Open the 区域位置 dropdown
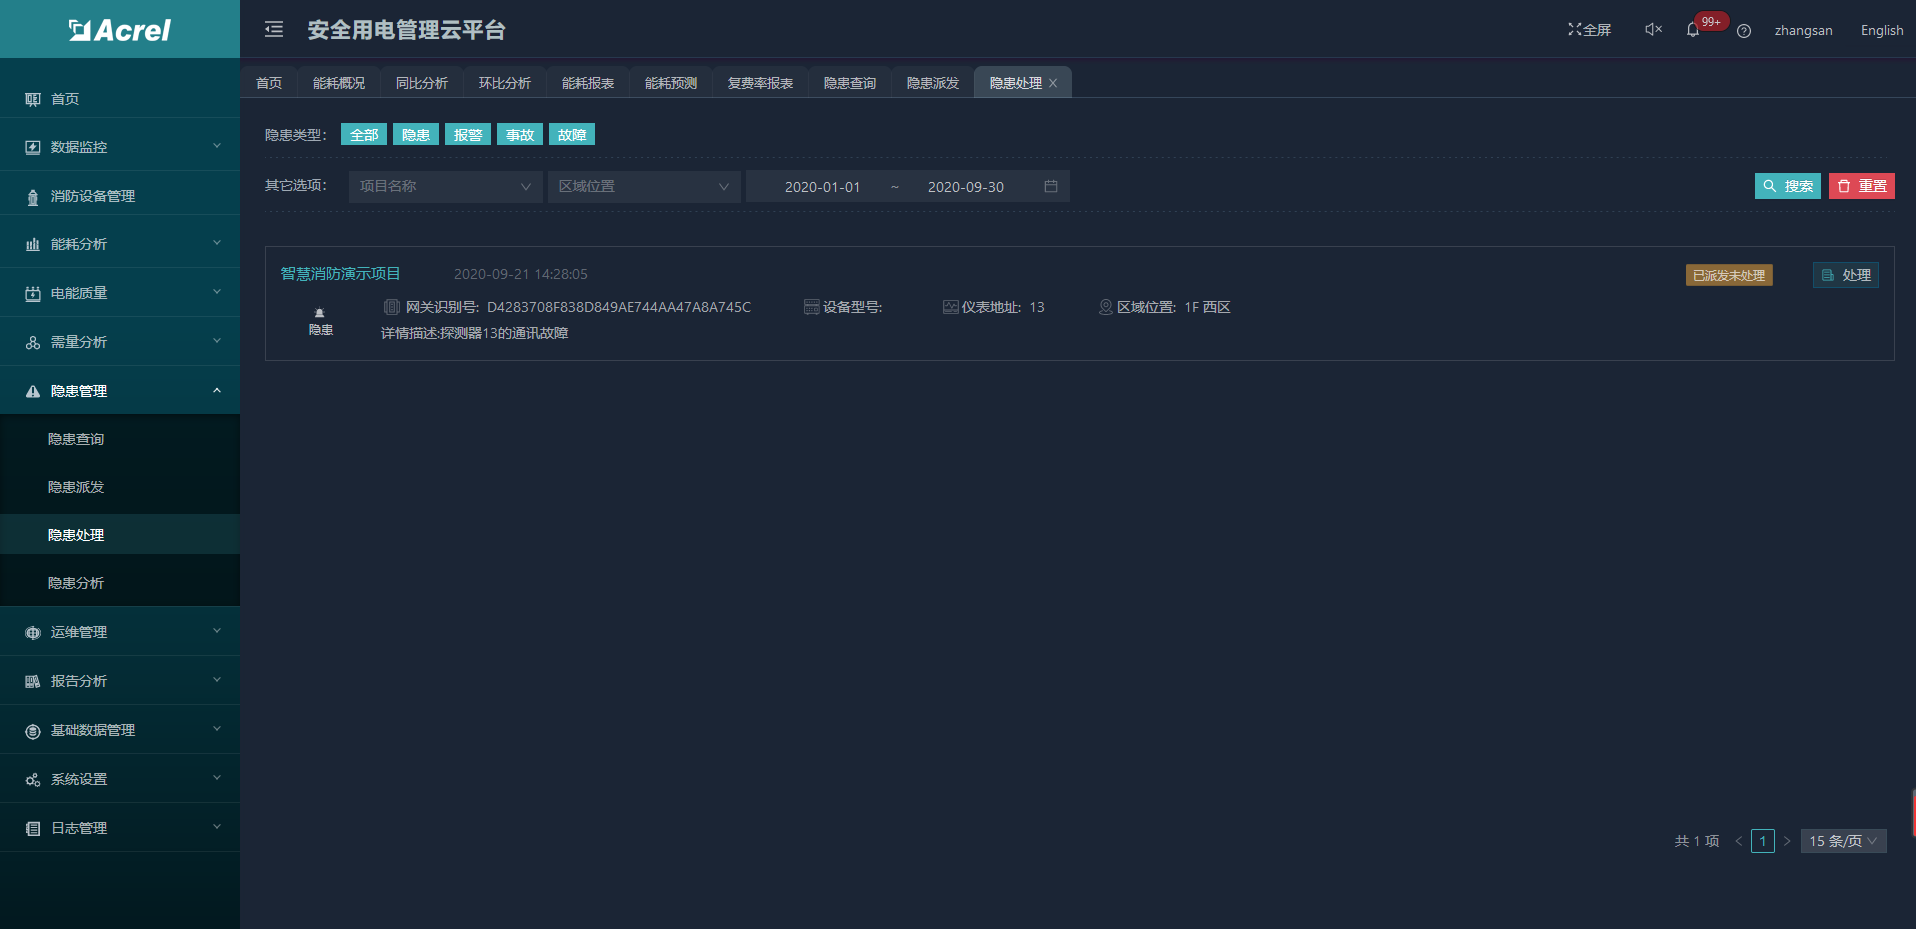The image size is (1916, 929). tap(644, 186)
